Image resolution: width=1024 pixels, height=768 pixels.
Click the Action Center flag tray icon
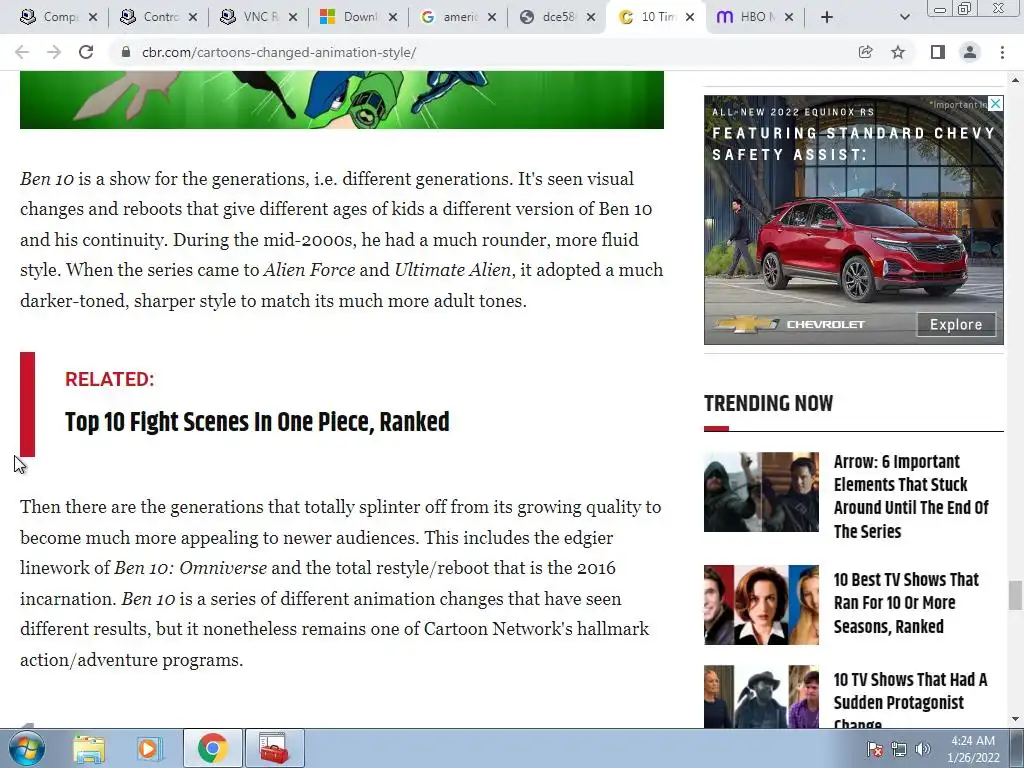coord(875,749)
